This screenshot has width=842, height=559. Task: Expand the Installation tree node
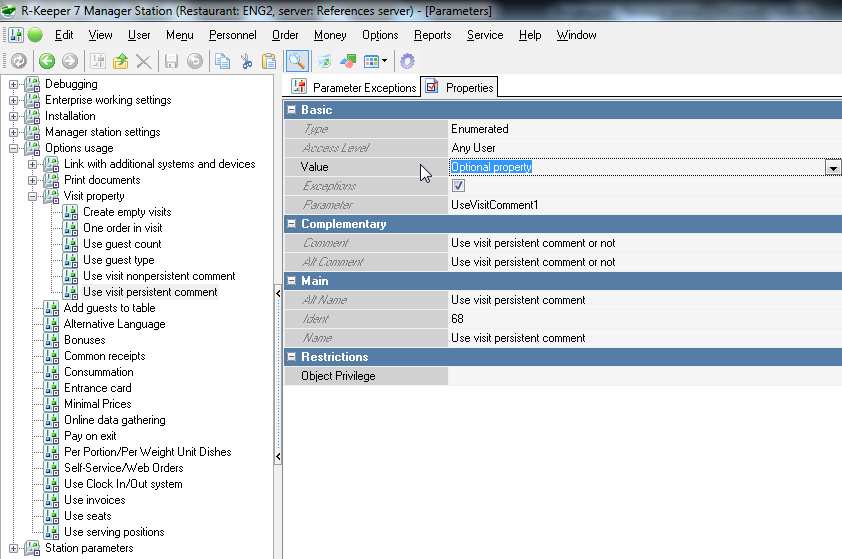point(13,117)
